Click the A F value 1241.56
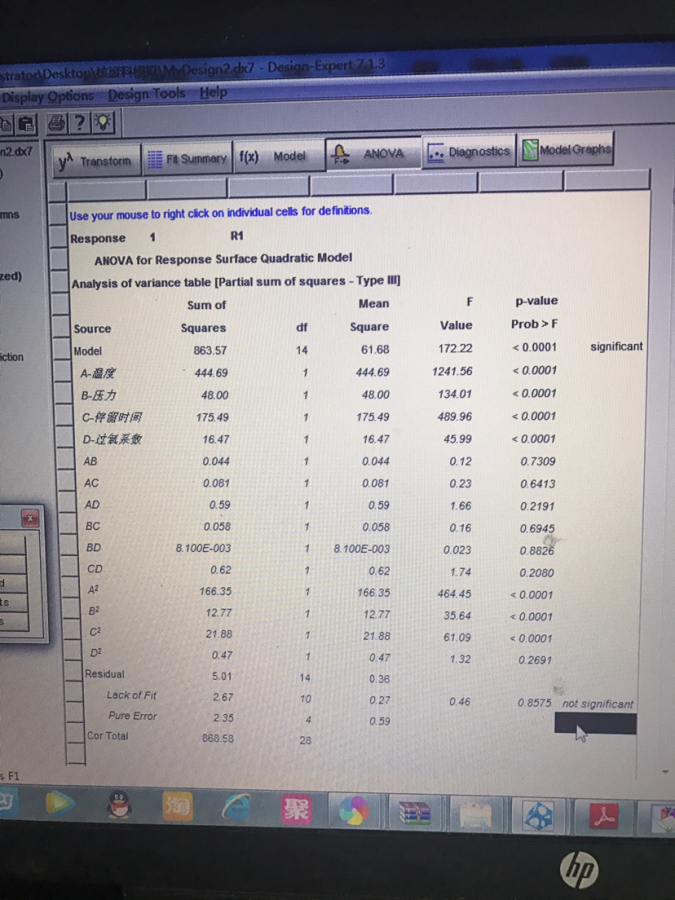 tap(452, 371)
